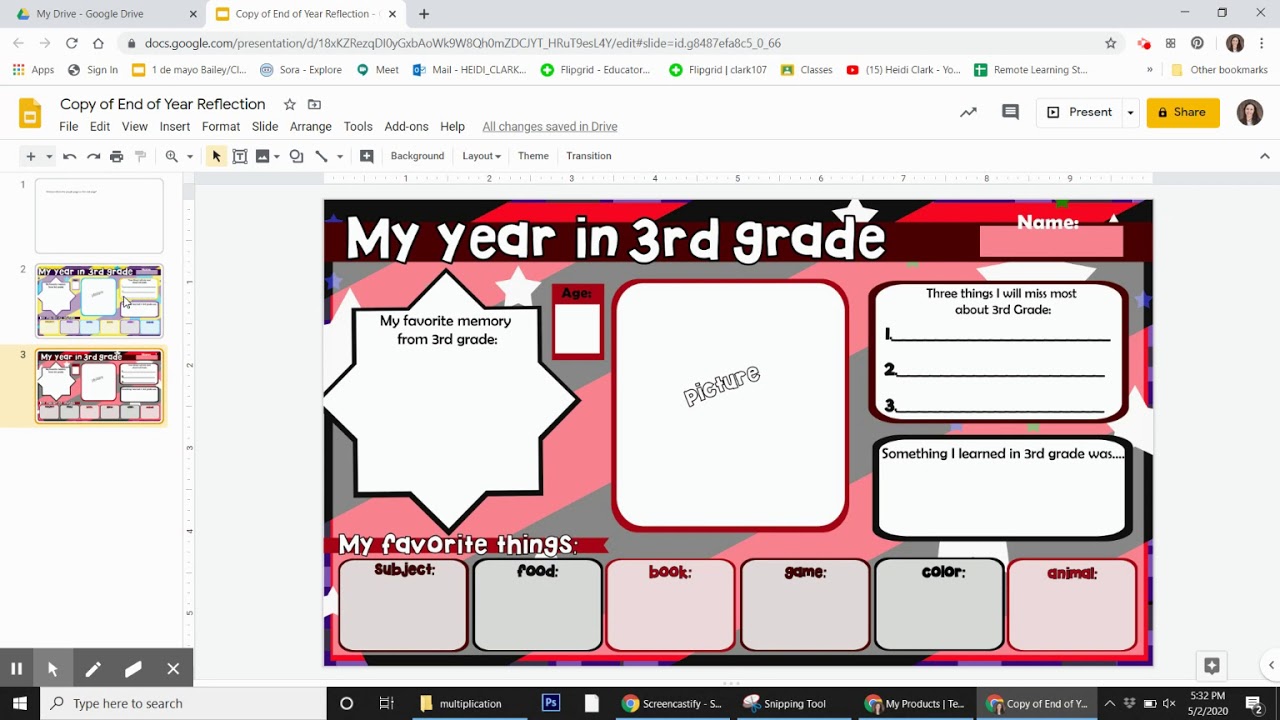1280x720 pixels.
Task: Click the Background button
Action: pyautogui.click(x=417, y=156)
